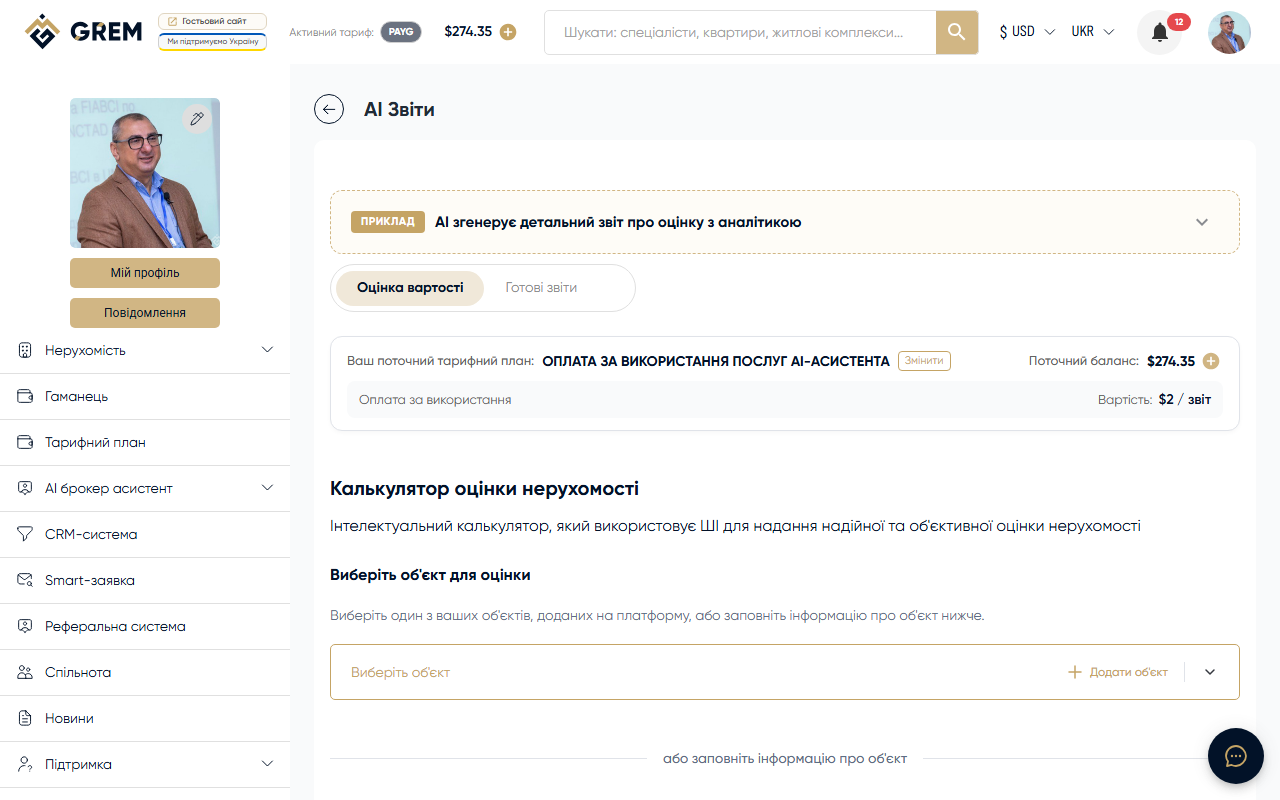Click the plus icon next to $274.35 in header
This screenshot has width=1280, height=800.
(x=508, y=31)
